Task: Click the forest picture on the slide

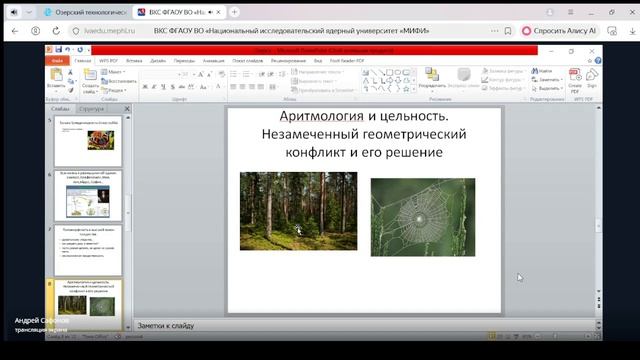Action: (298, 211)
